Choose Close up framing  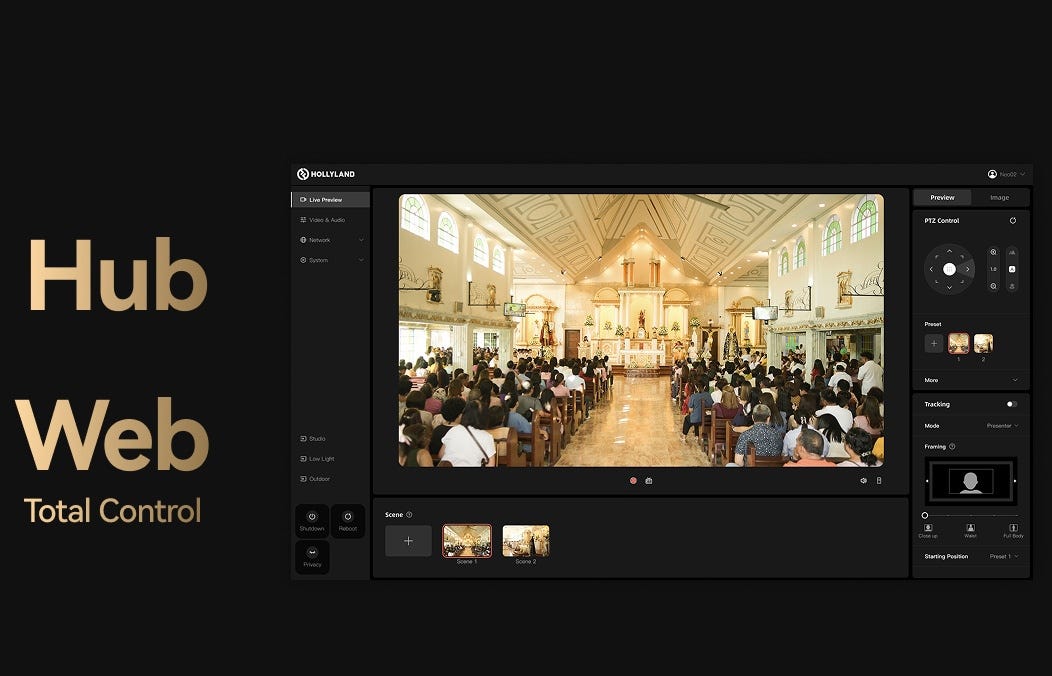pyautogui.click(x=928, y=530)
